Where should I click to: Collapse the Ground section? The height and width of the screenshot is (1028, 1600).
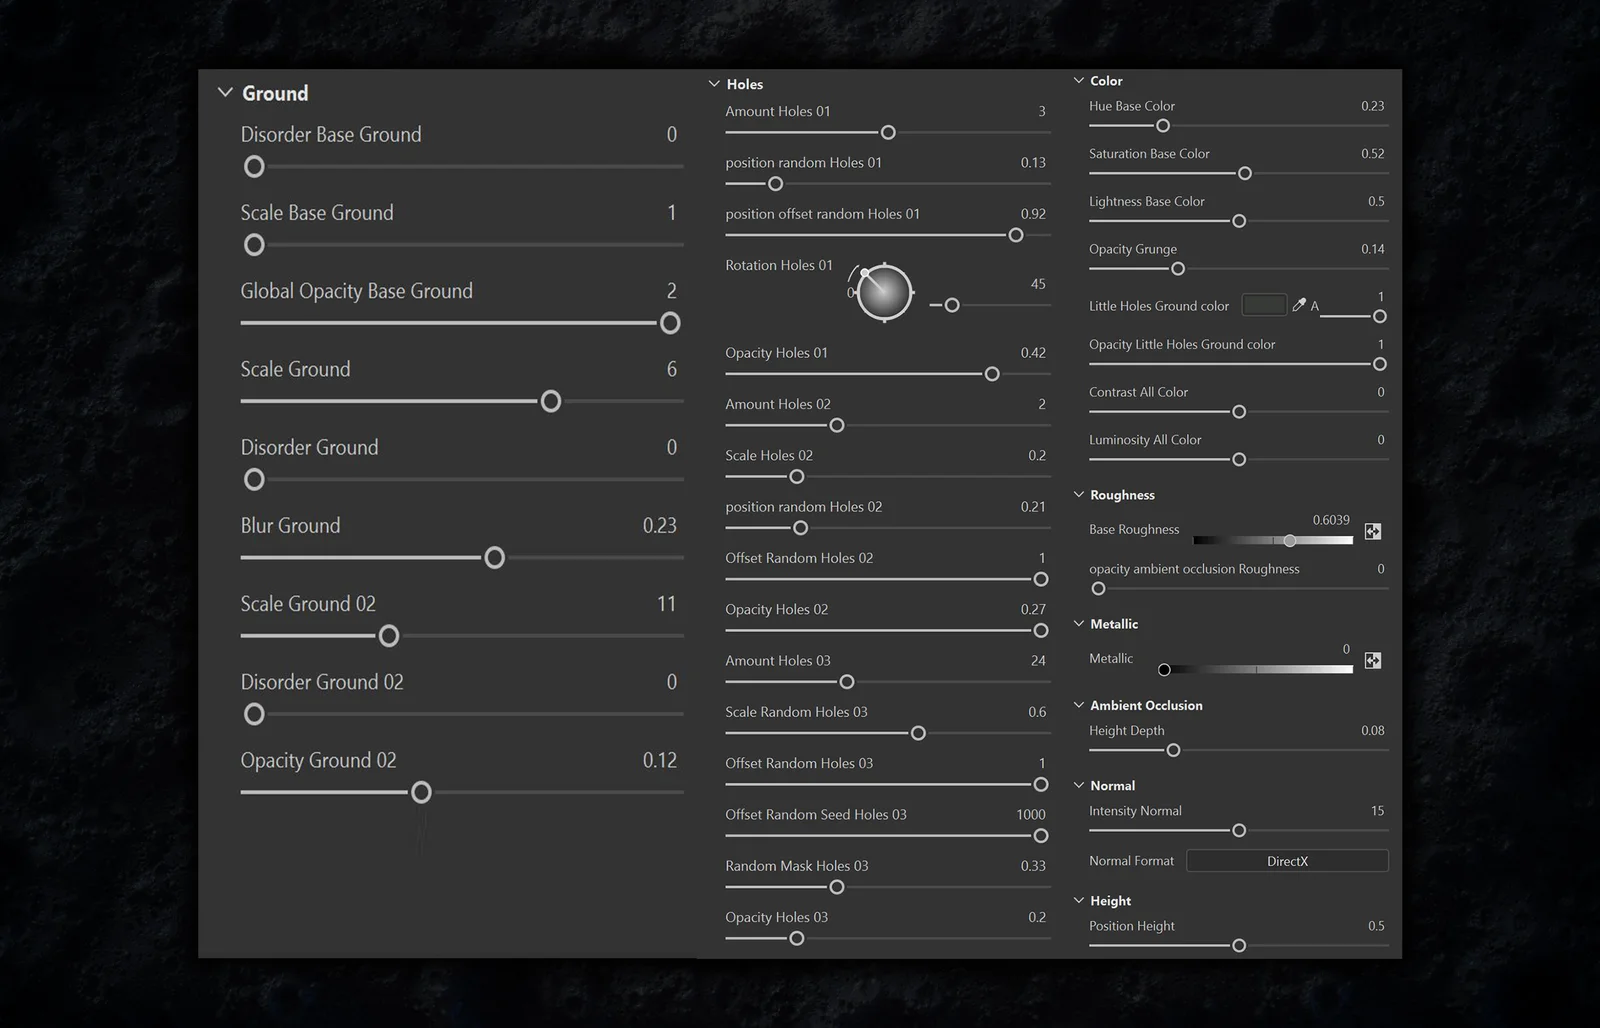pos(225,93)
